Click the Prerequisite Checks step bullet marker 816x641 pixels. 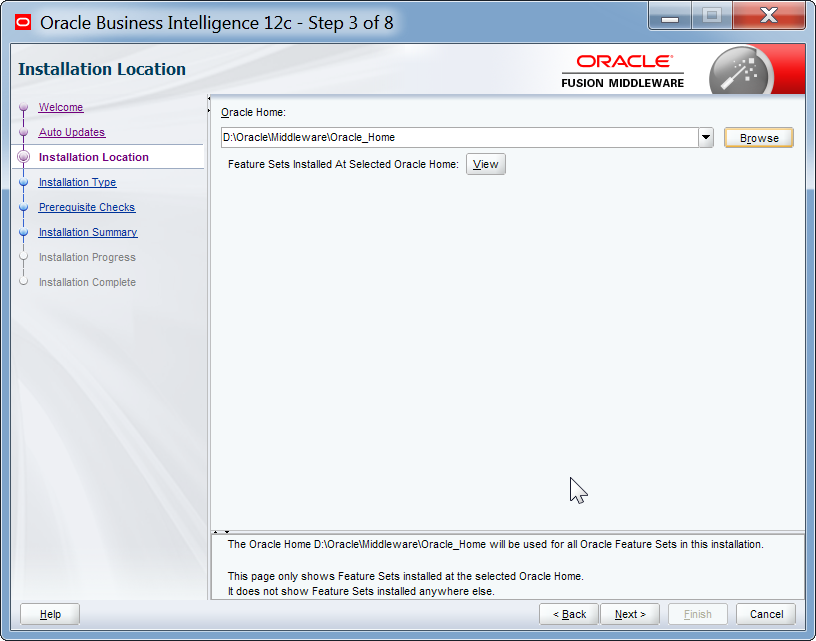click(23, 207)
